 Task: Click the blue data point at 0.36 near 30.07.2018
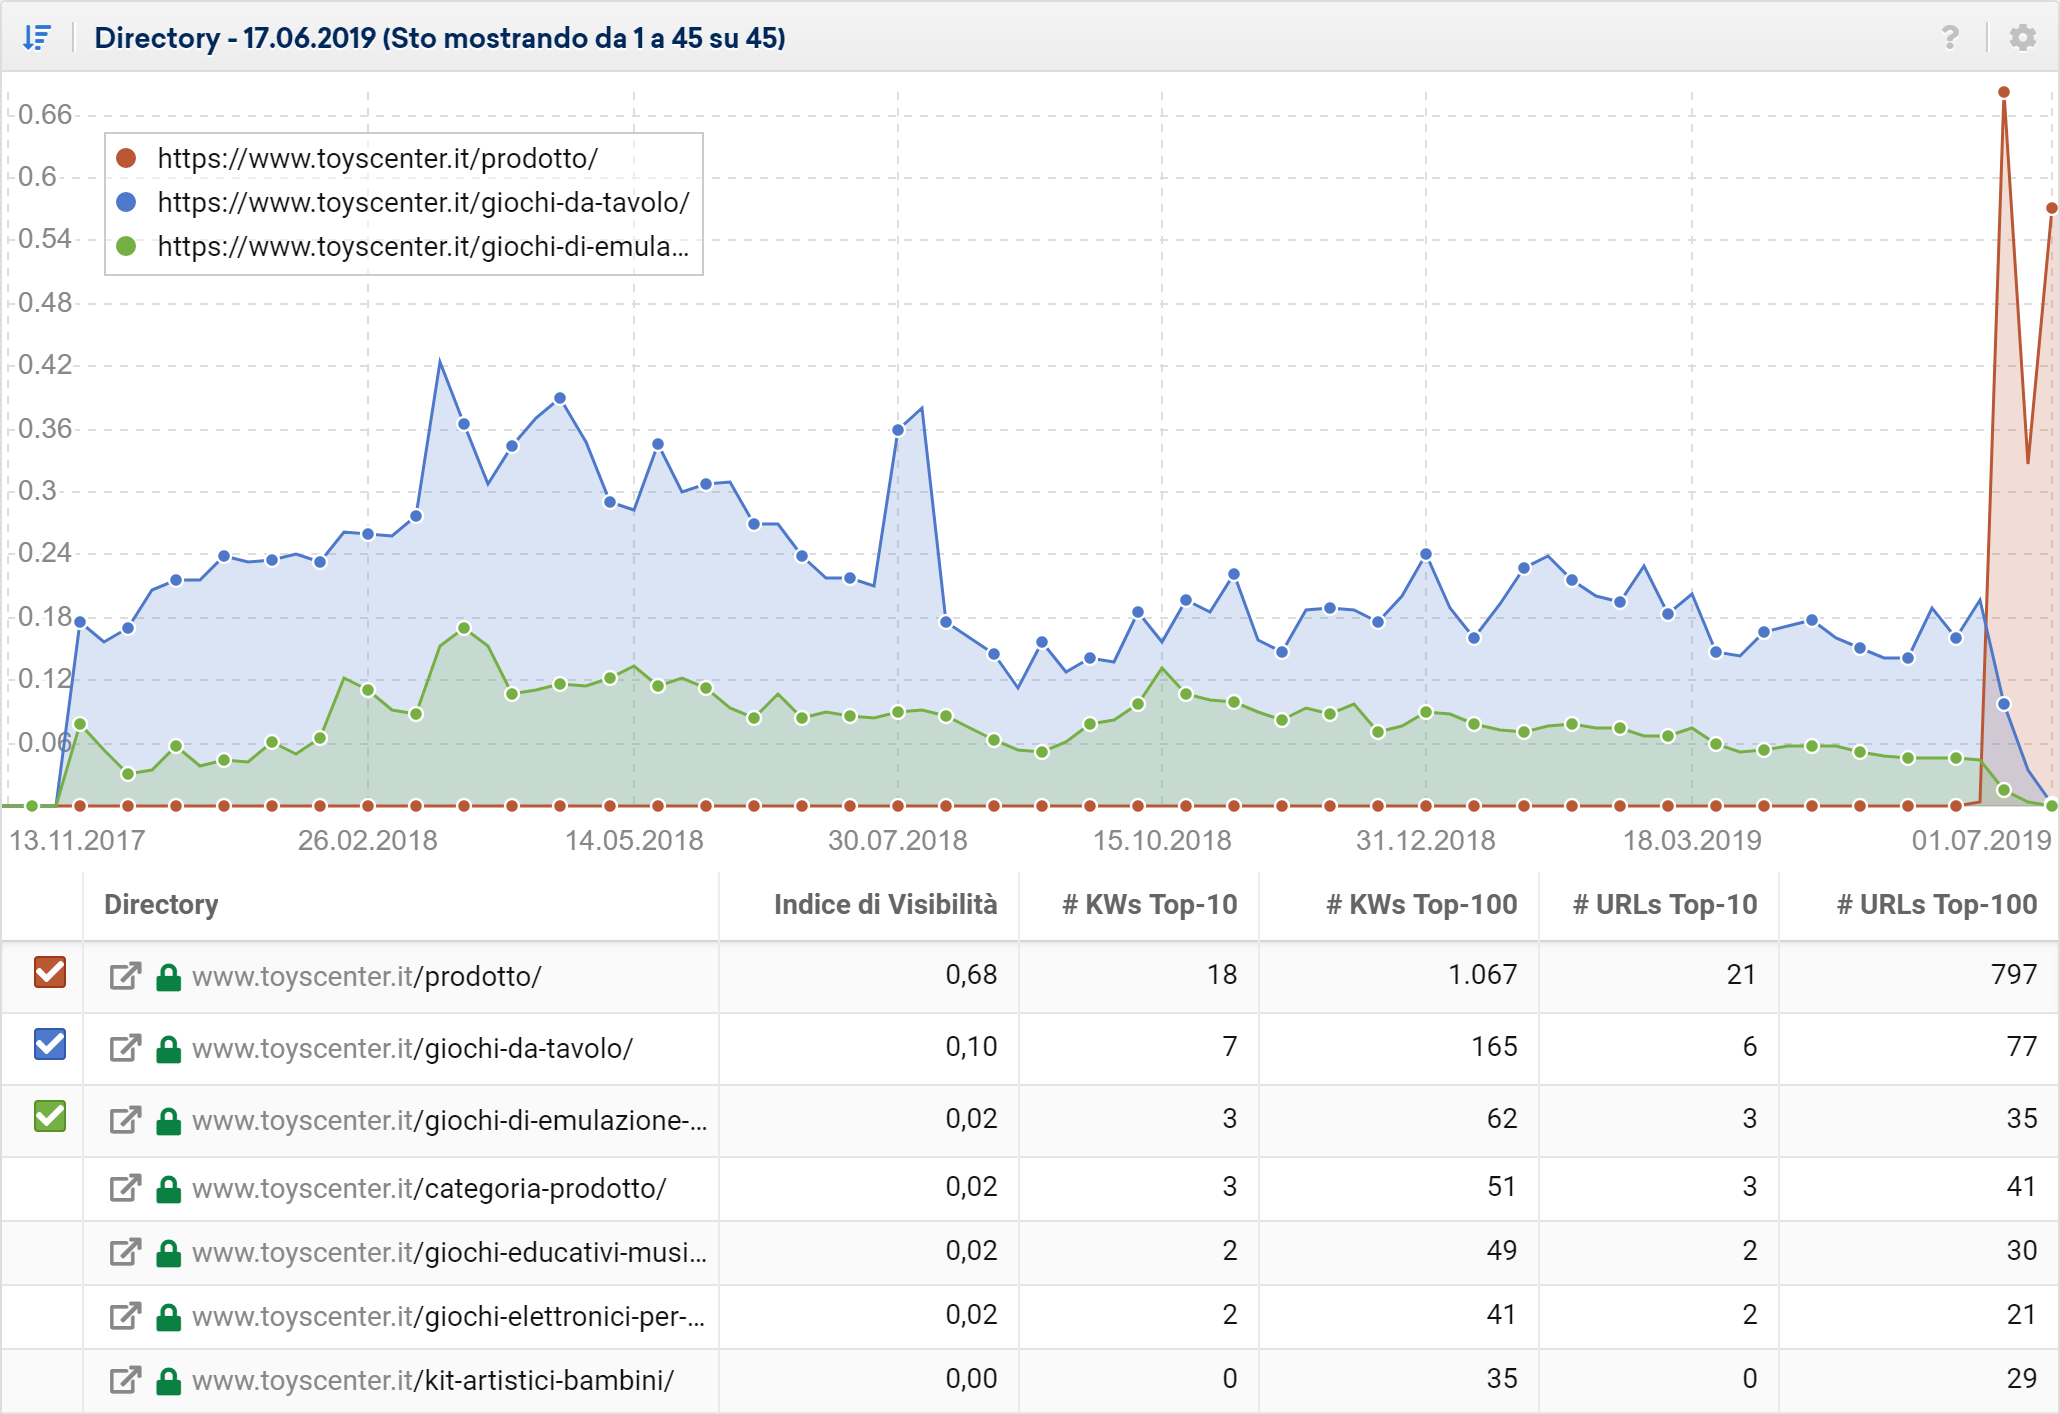click(x=898, y=430)
